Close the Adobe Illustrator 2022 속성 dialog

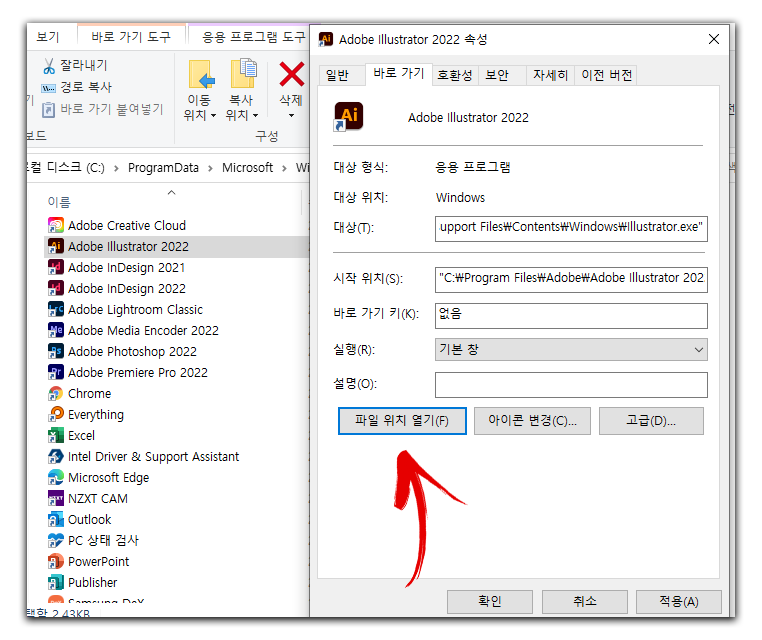coord(713,39)
